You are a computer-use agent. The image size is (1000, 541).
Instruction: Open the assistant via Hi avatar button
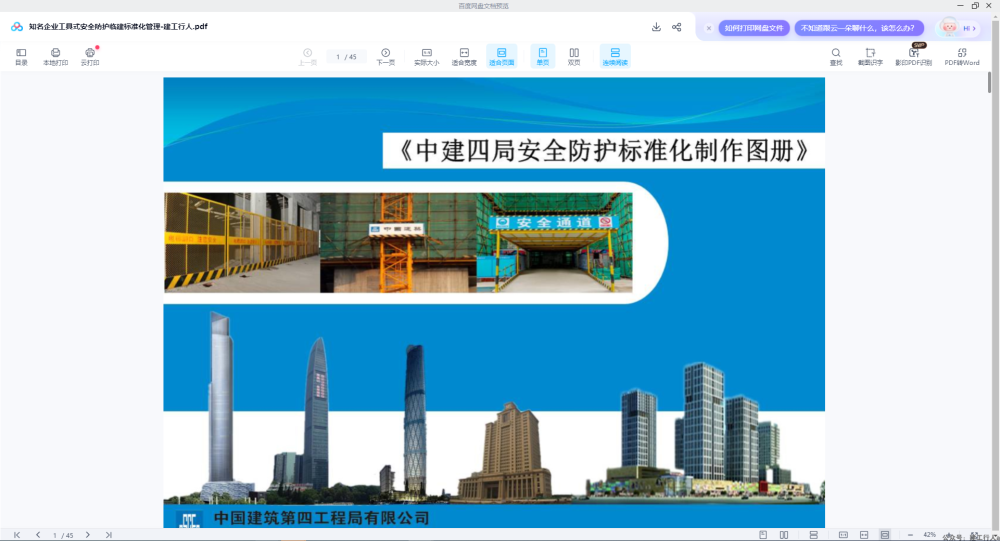pyautogui.click(x=957, y=27)
